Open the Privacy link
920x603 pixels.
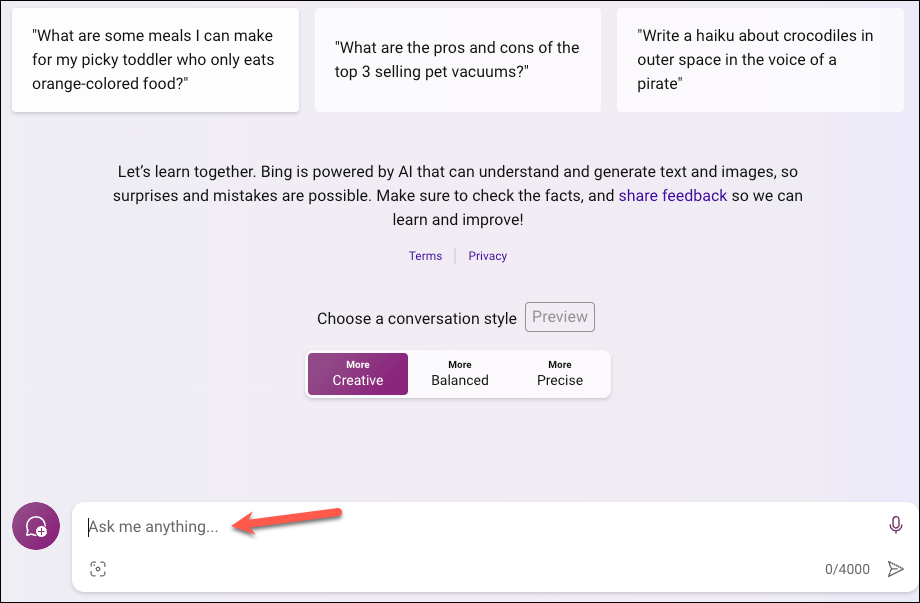(x=488, y=256)
